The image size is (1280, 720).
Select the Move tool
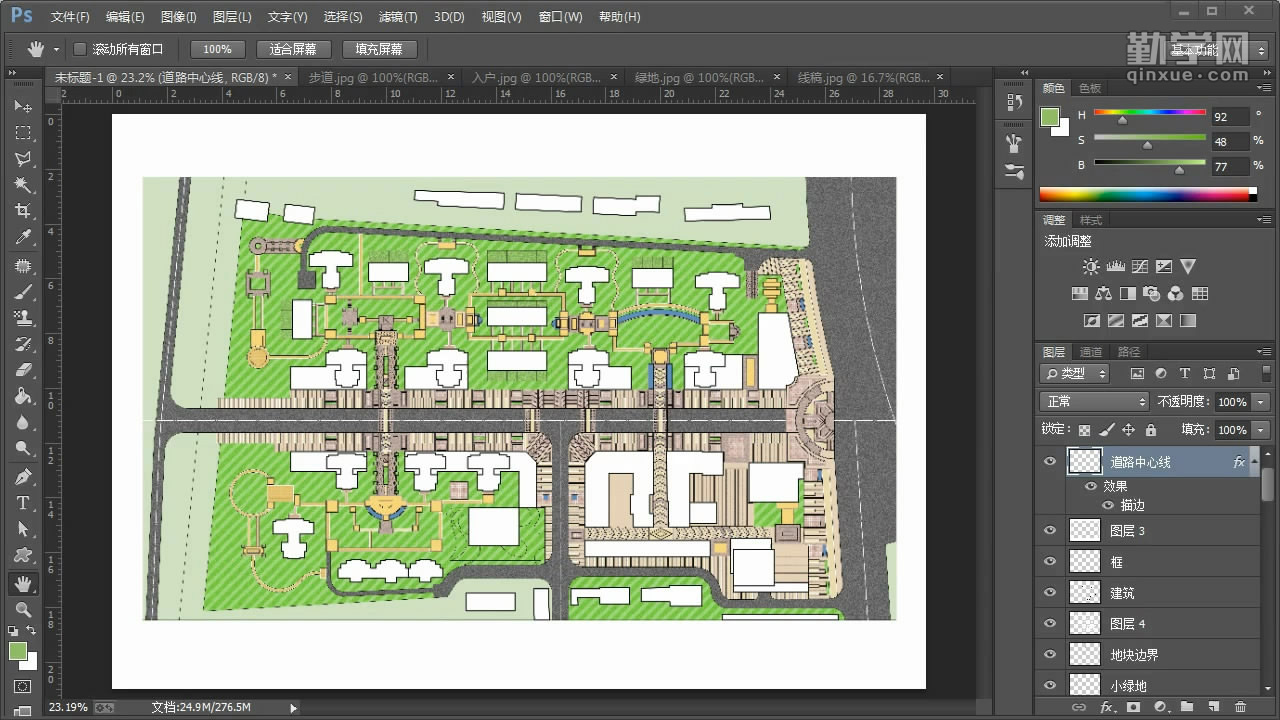tap(22, 106)
